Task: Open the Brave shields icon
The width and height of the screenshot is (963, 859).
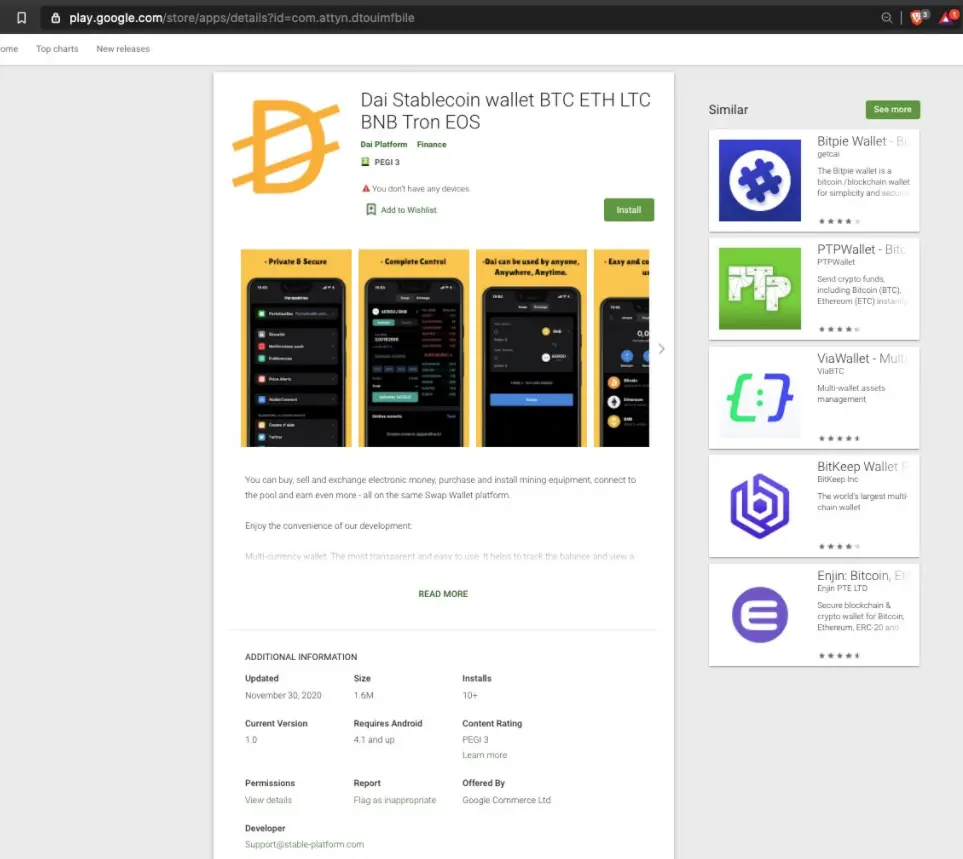Action: [x=918, y=17]
